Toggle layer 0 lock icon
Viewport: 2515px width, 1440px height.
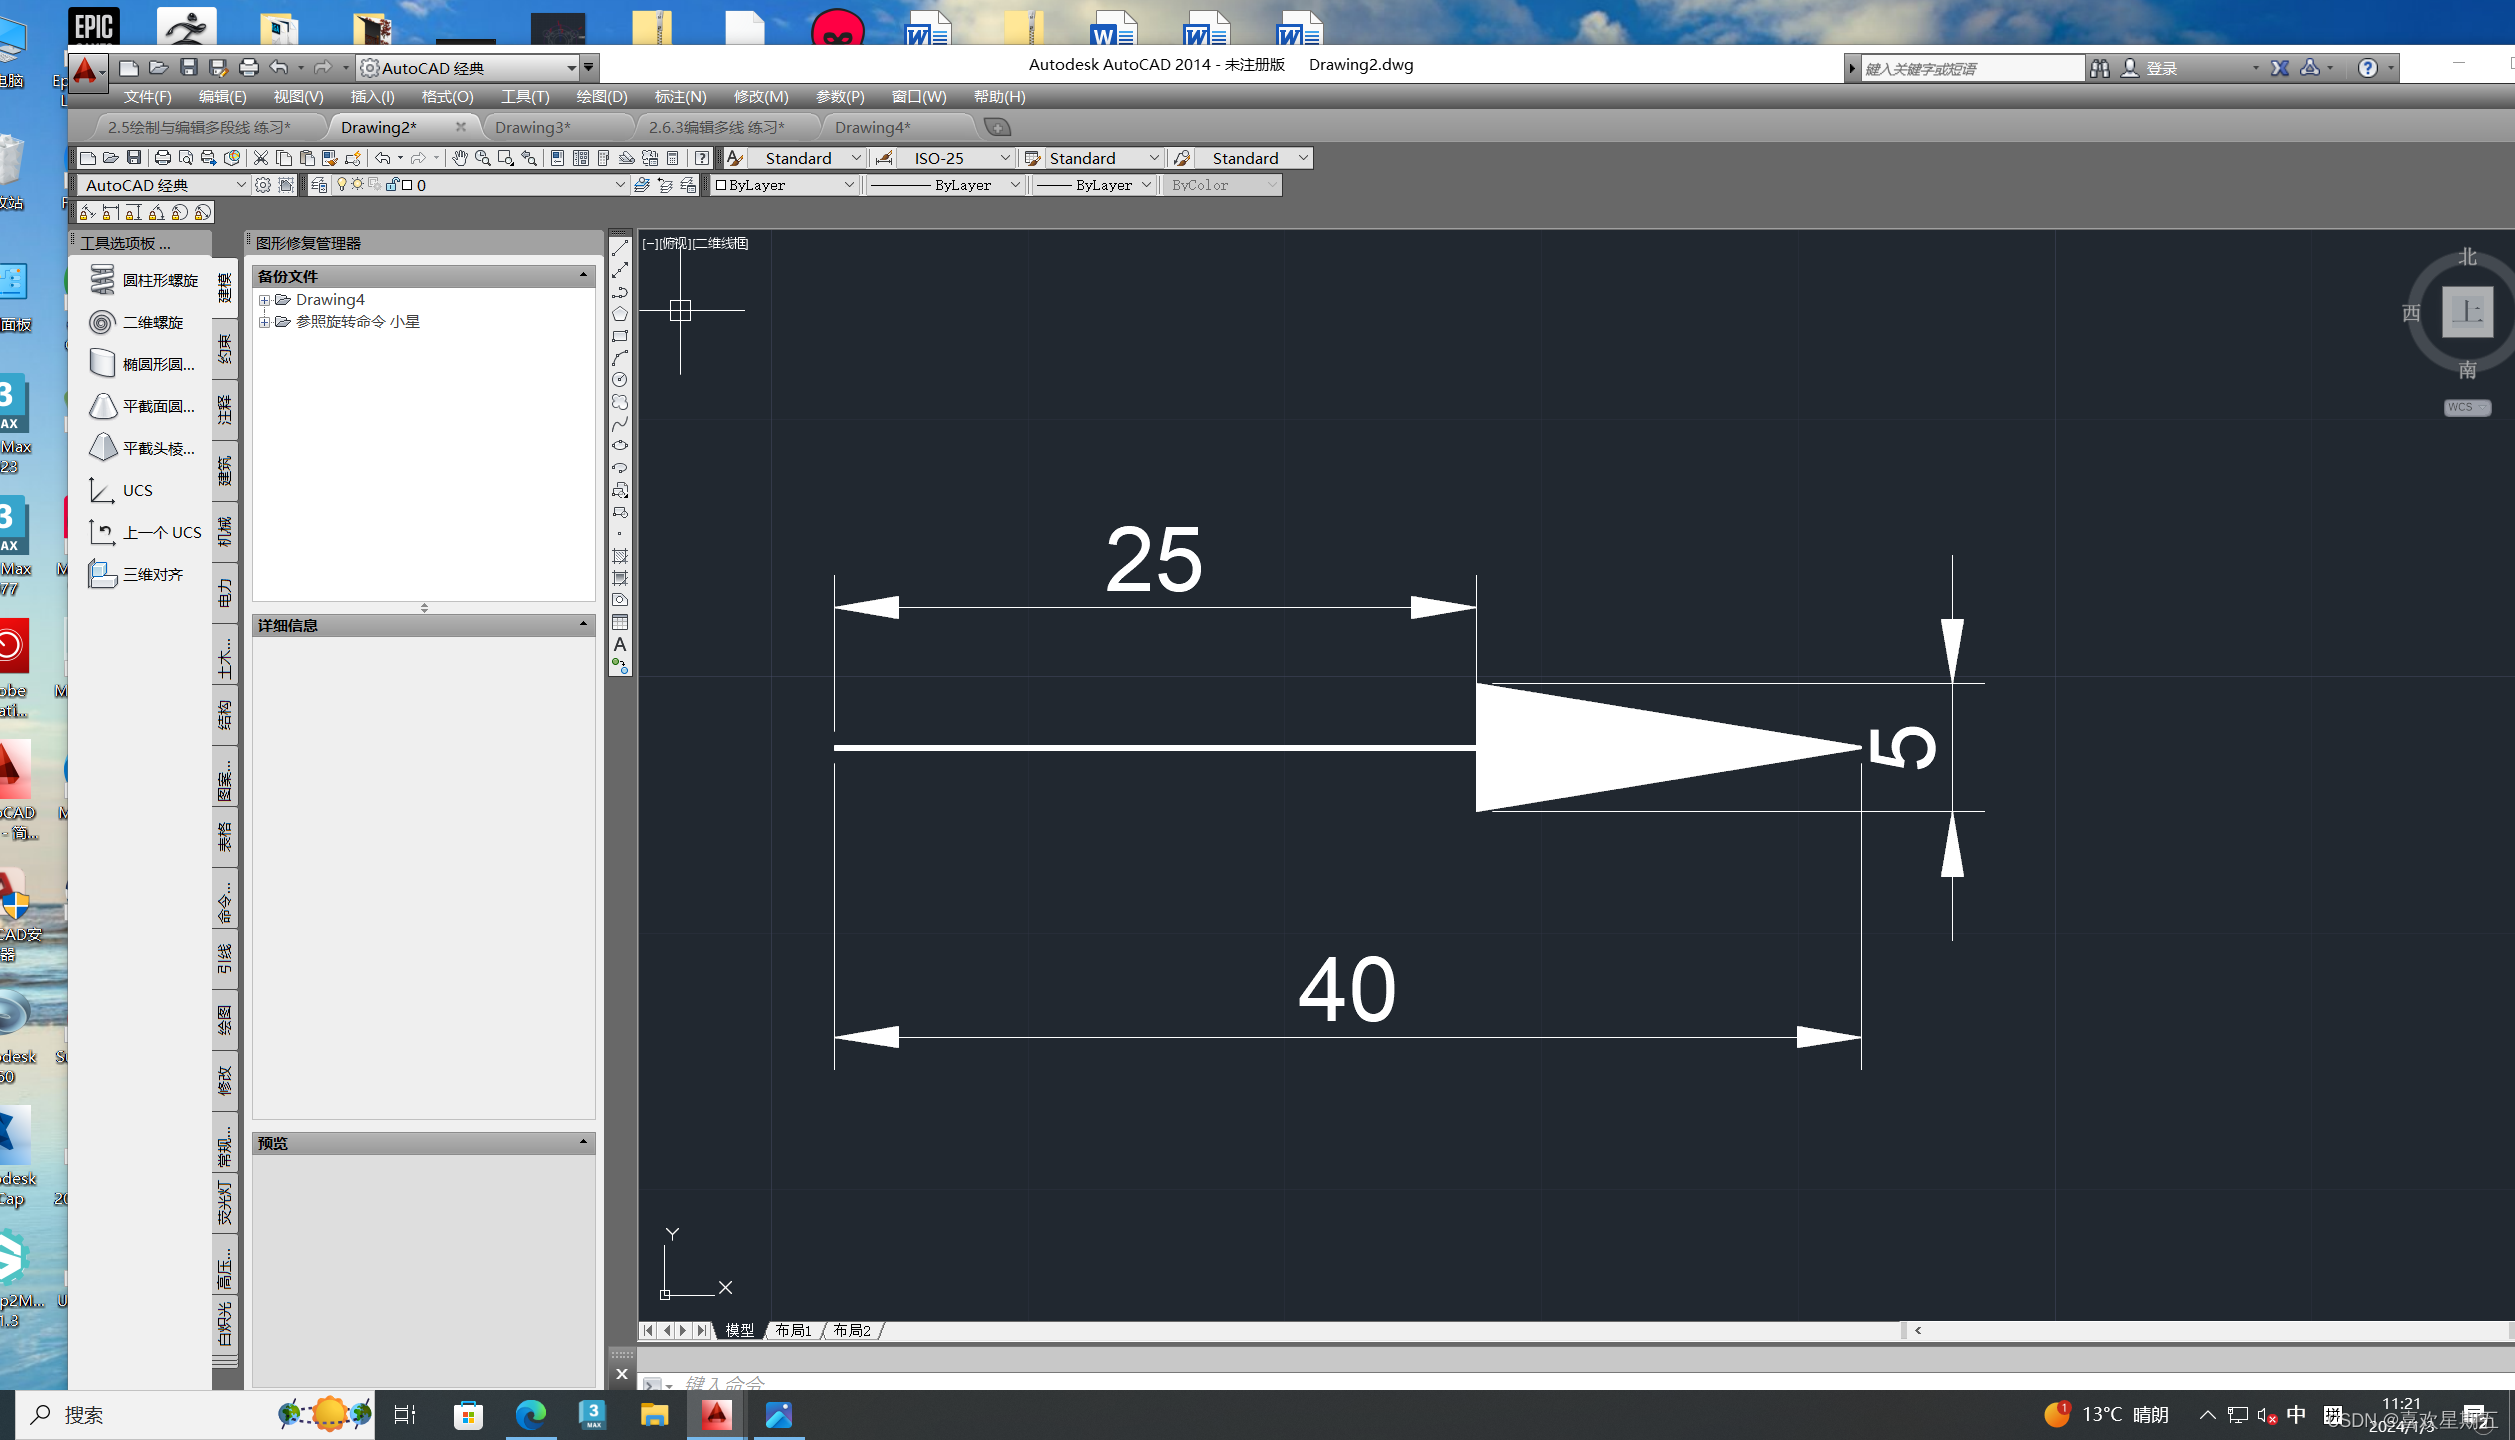click(393, 184)
